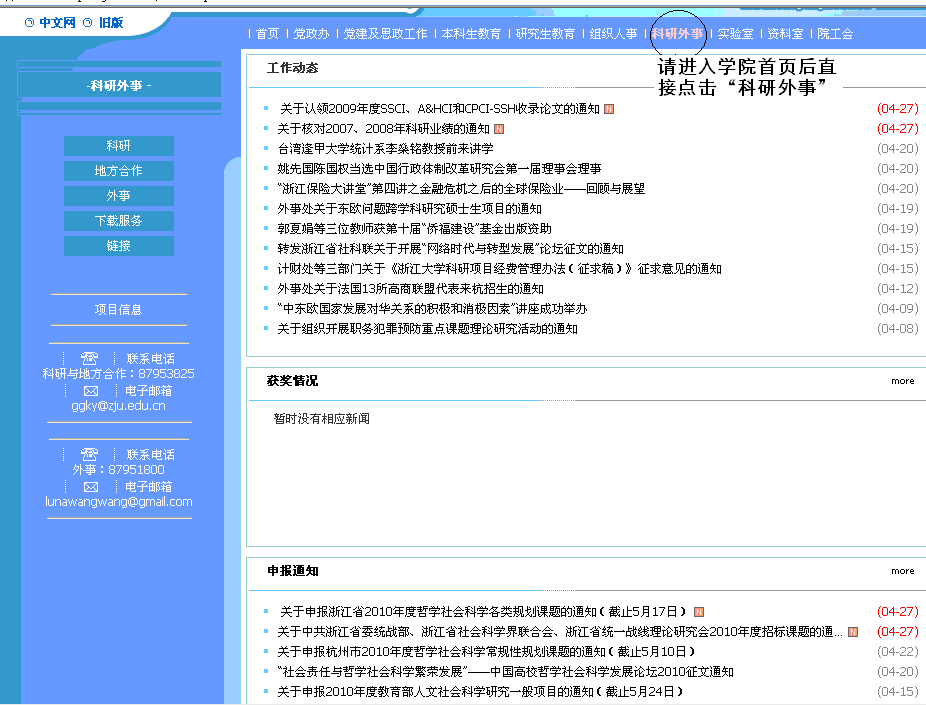Click the new badge beside 核对2007、2008年科研业绩 notice
The width and height of the screenshot is (926, 705).
click(499, 129)
